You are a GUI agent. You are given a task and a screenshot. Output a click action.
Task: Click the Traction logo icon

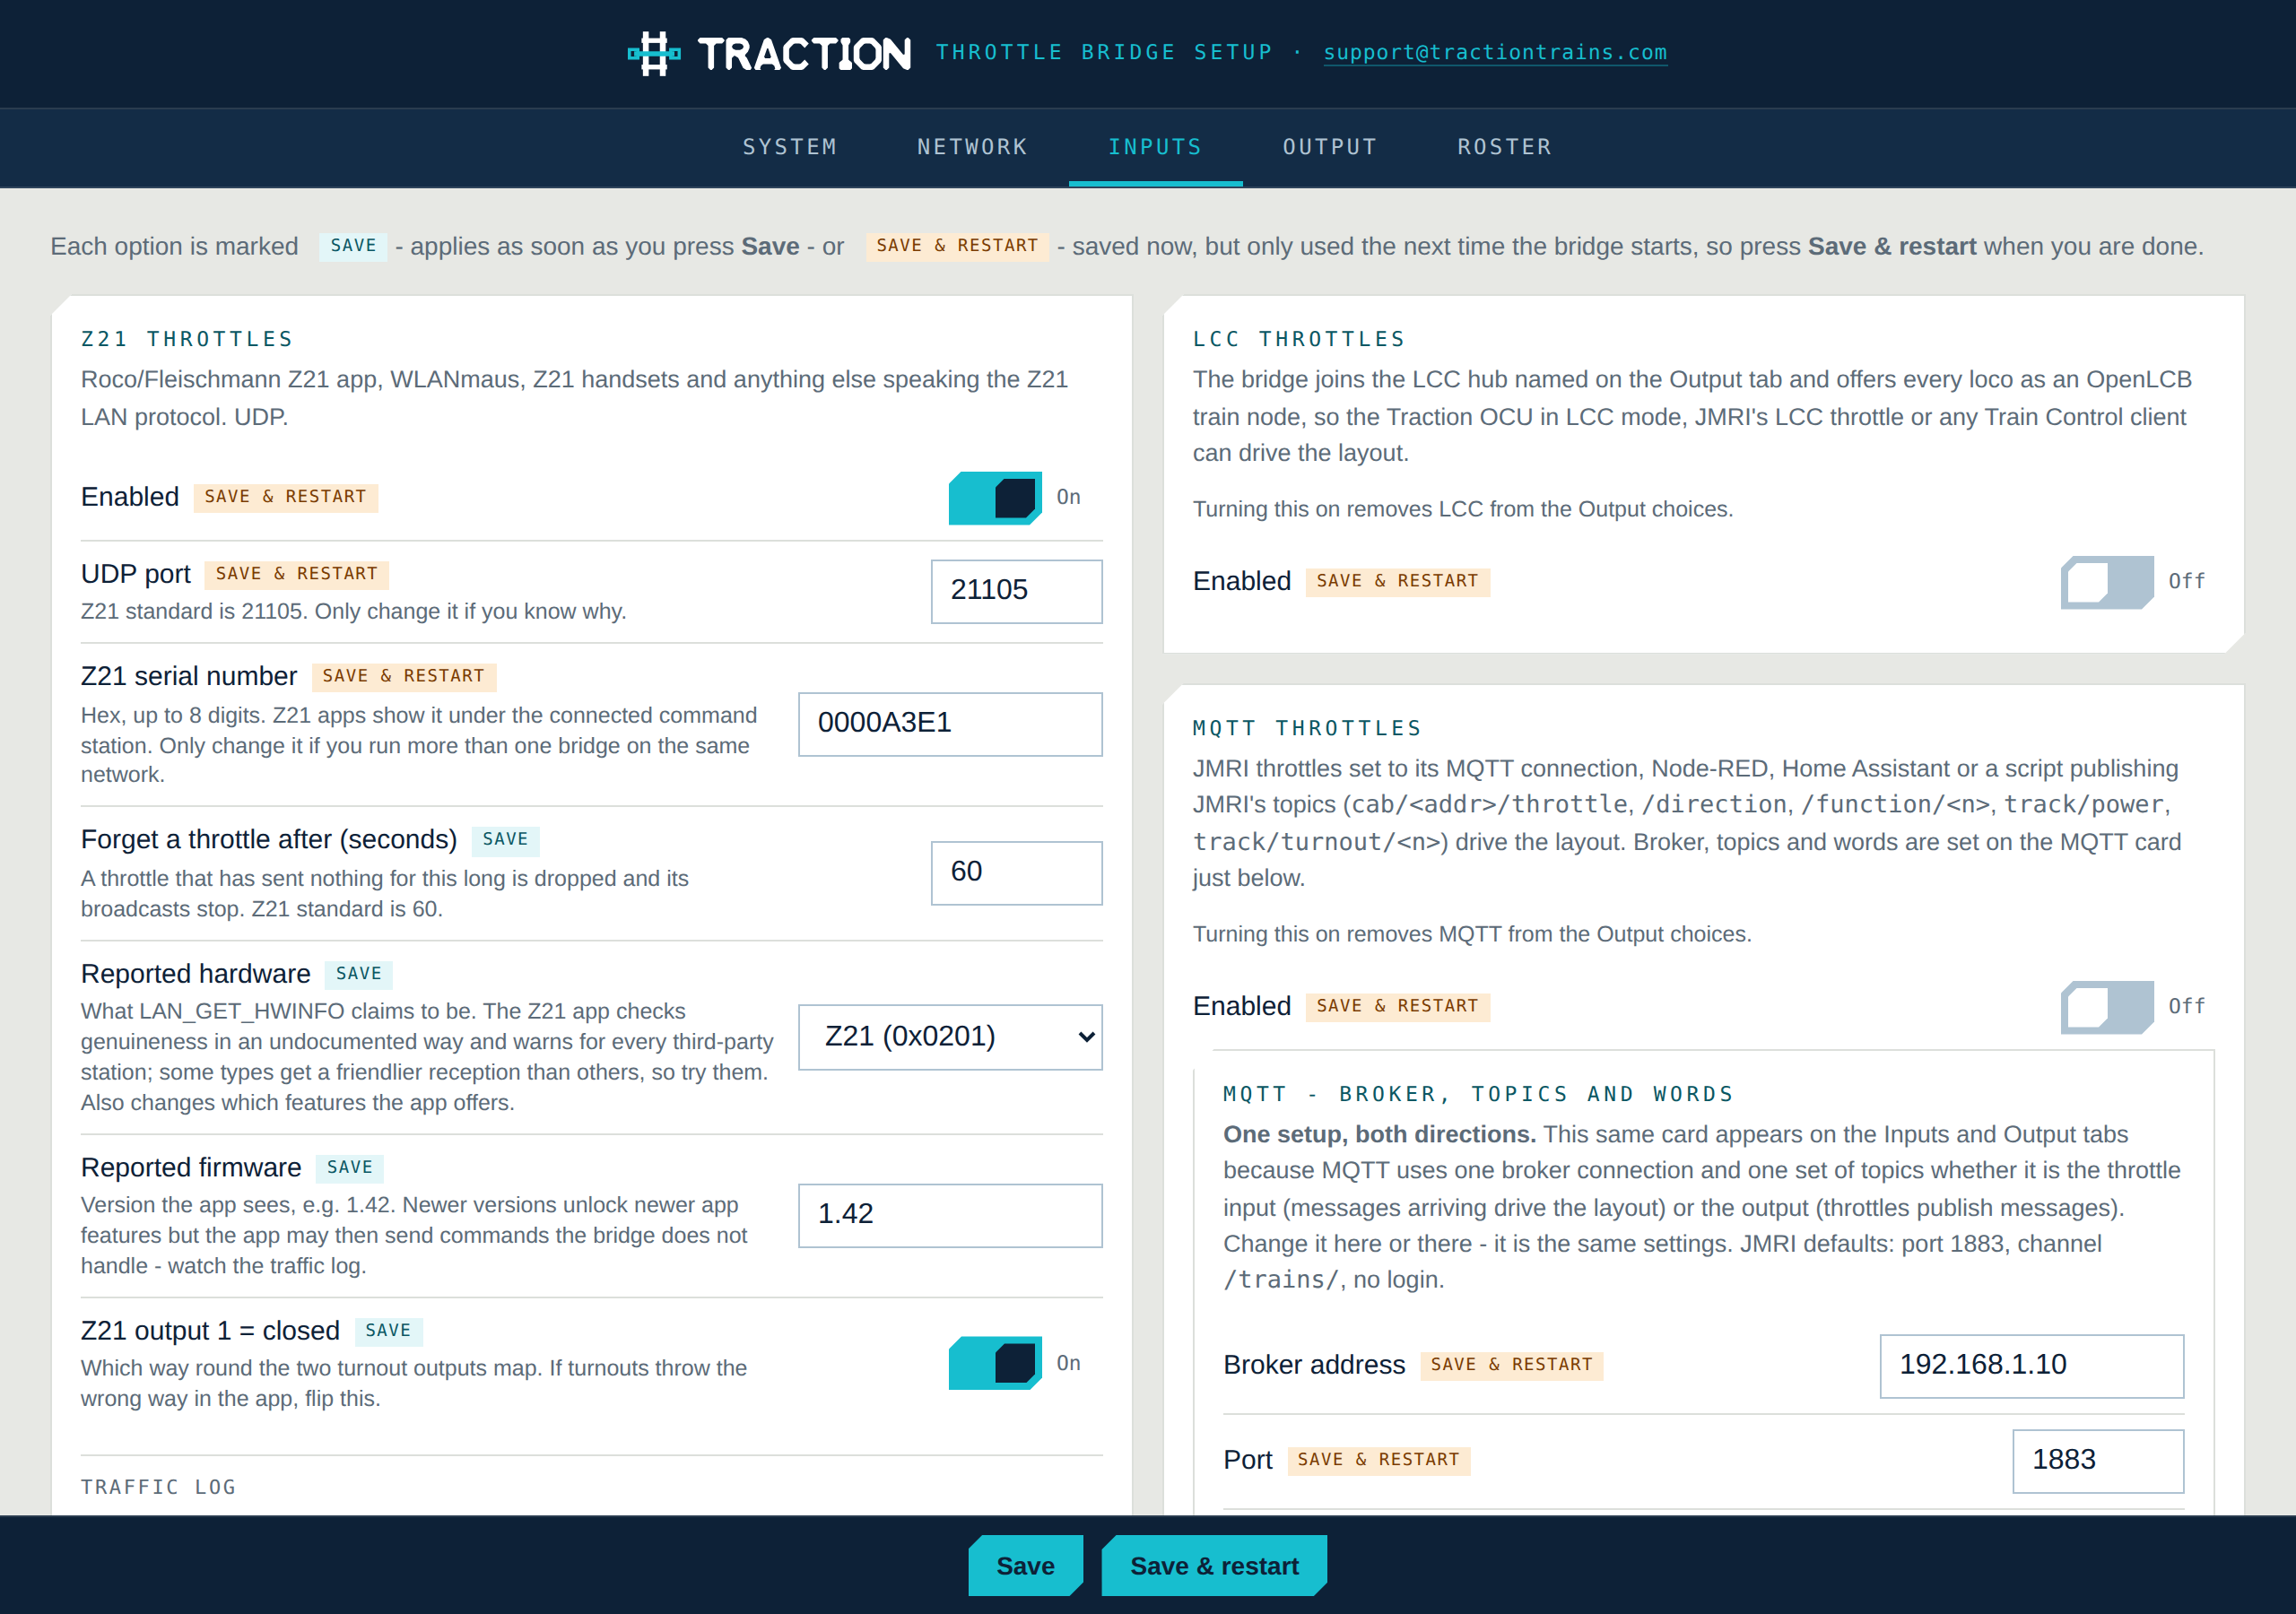coord(653,53)
